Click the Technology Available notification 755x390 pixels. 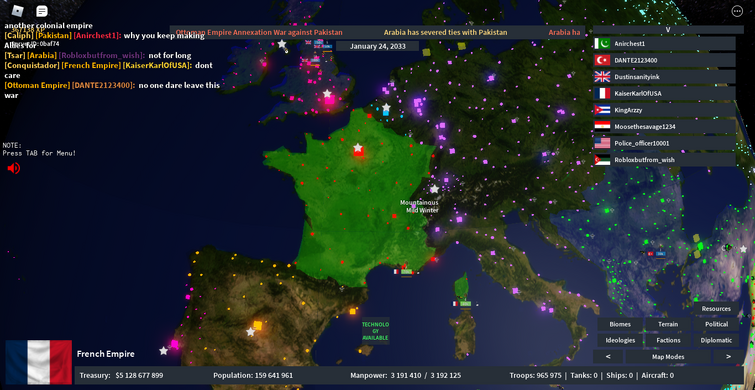pos(375,331)
